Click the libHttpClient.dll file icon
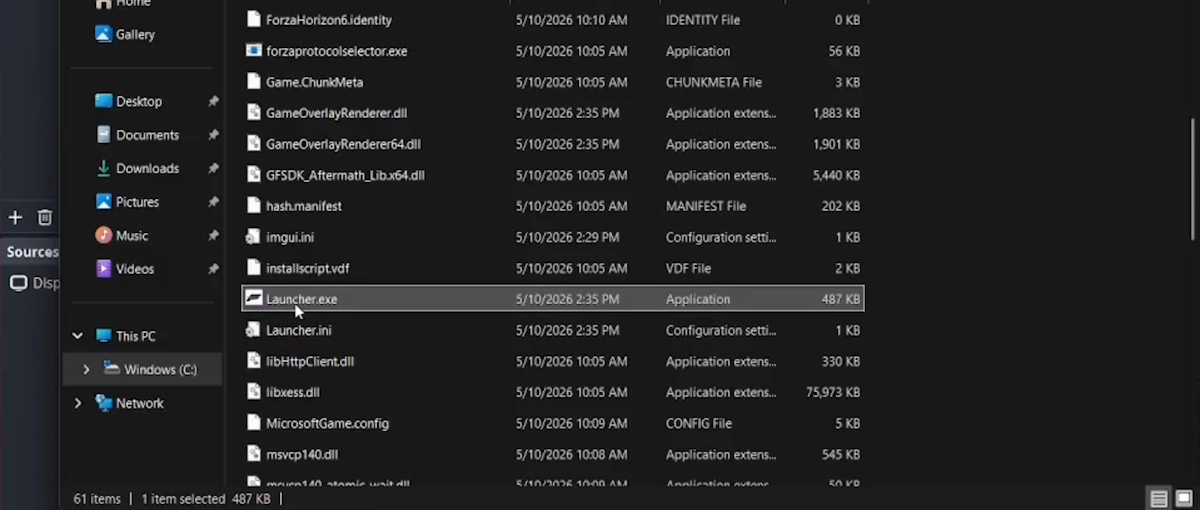1200x510 pixels. (x=254, y=361)
